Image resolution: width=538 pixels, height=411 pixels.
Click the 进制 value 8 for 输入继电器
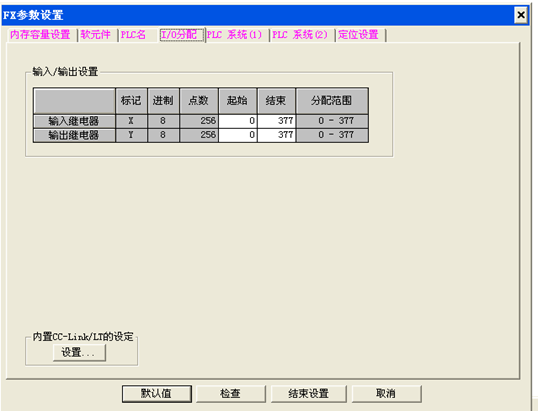163,121
